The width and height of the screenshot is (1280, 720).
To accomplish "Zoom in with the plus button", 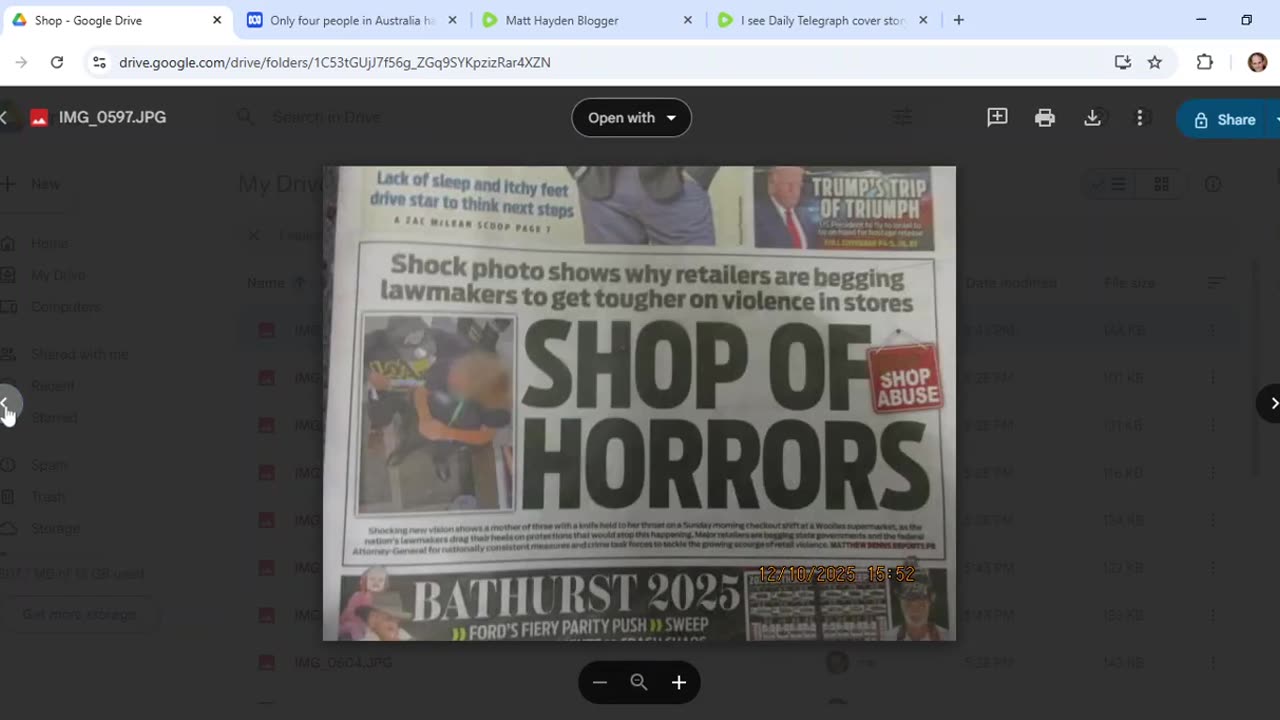I will (x=679, y=682).
